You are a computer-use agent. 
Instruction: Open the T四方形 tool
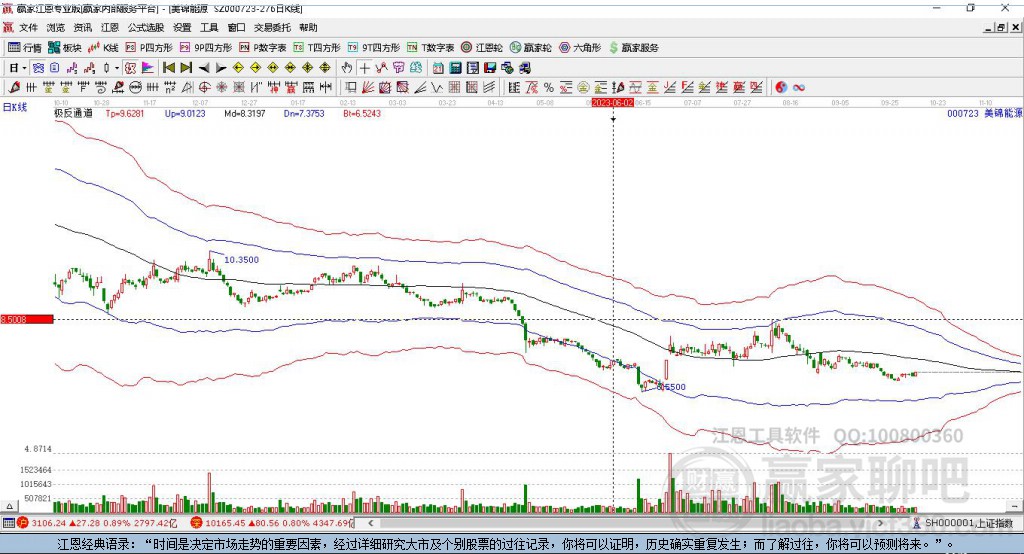pyautogui.click(x=317, y=48)
